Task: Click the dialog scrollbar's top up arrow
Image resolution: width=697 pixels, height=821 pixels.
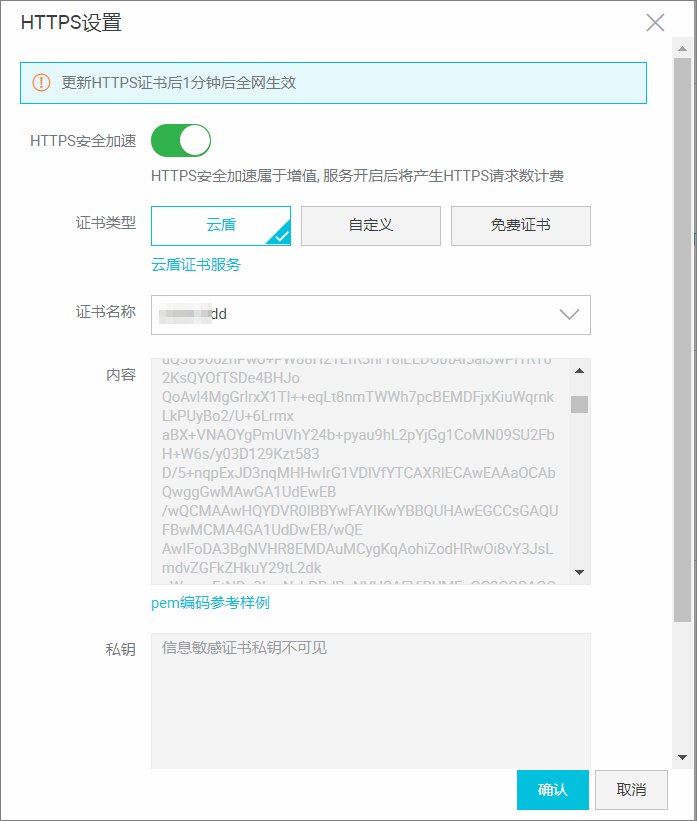Action: click(x=682, y=47)
